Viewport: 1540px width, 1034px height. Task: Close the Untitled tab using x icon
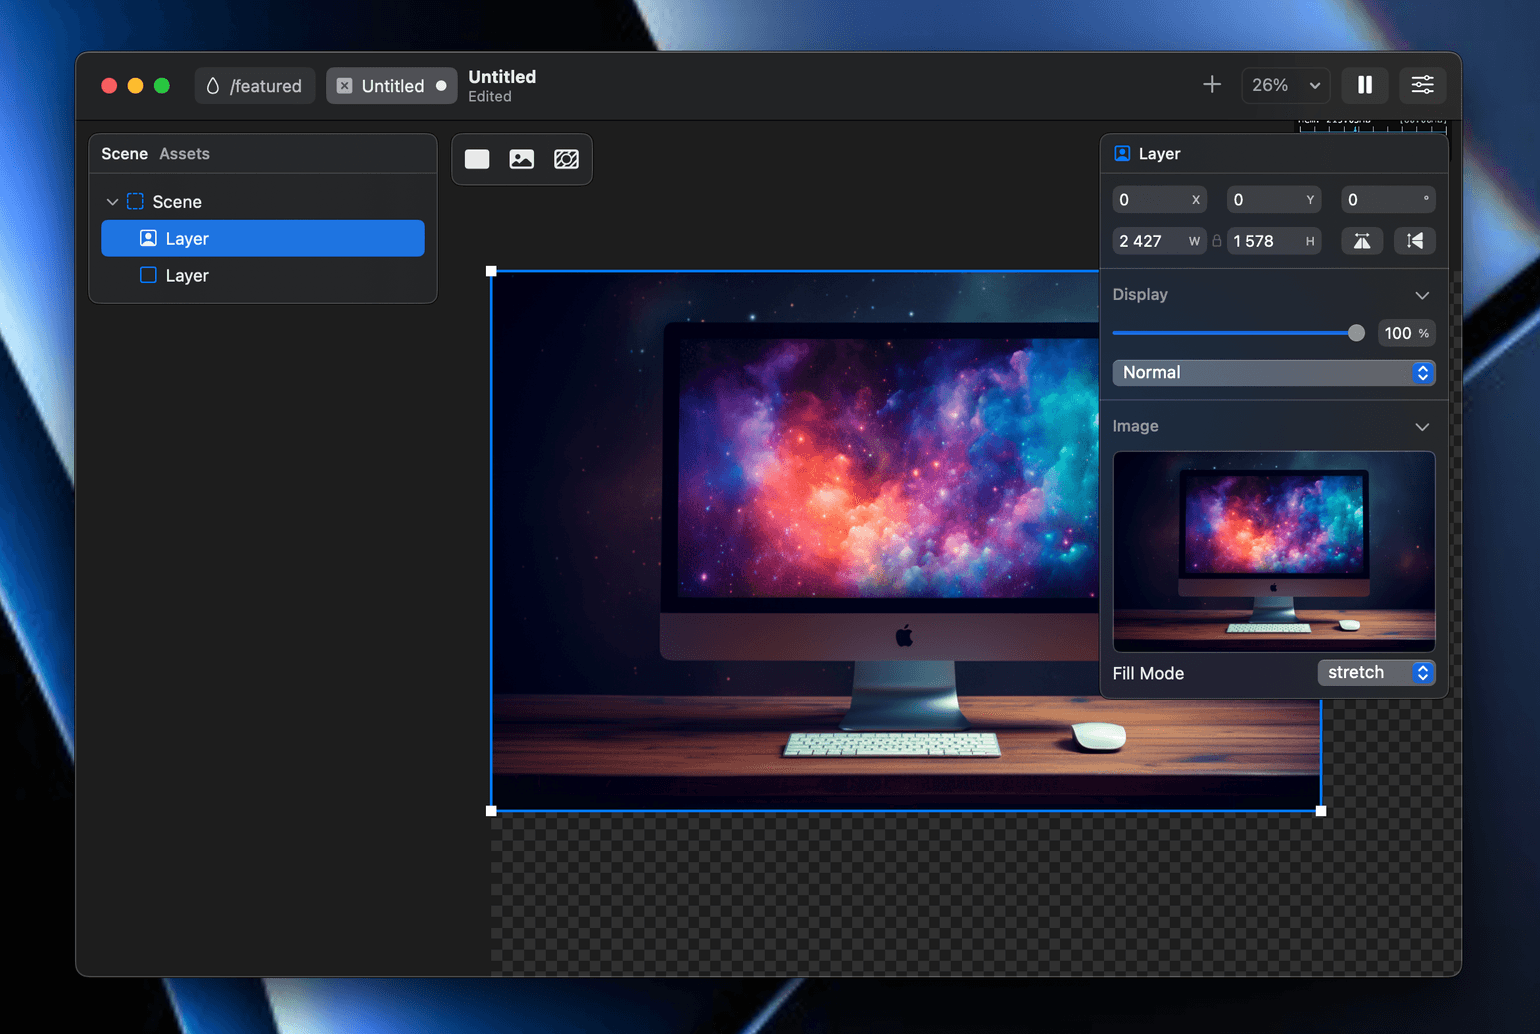point(345,86)
